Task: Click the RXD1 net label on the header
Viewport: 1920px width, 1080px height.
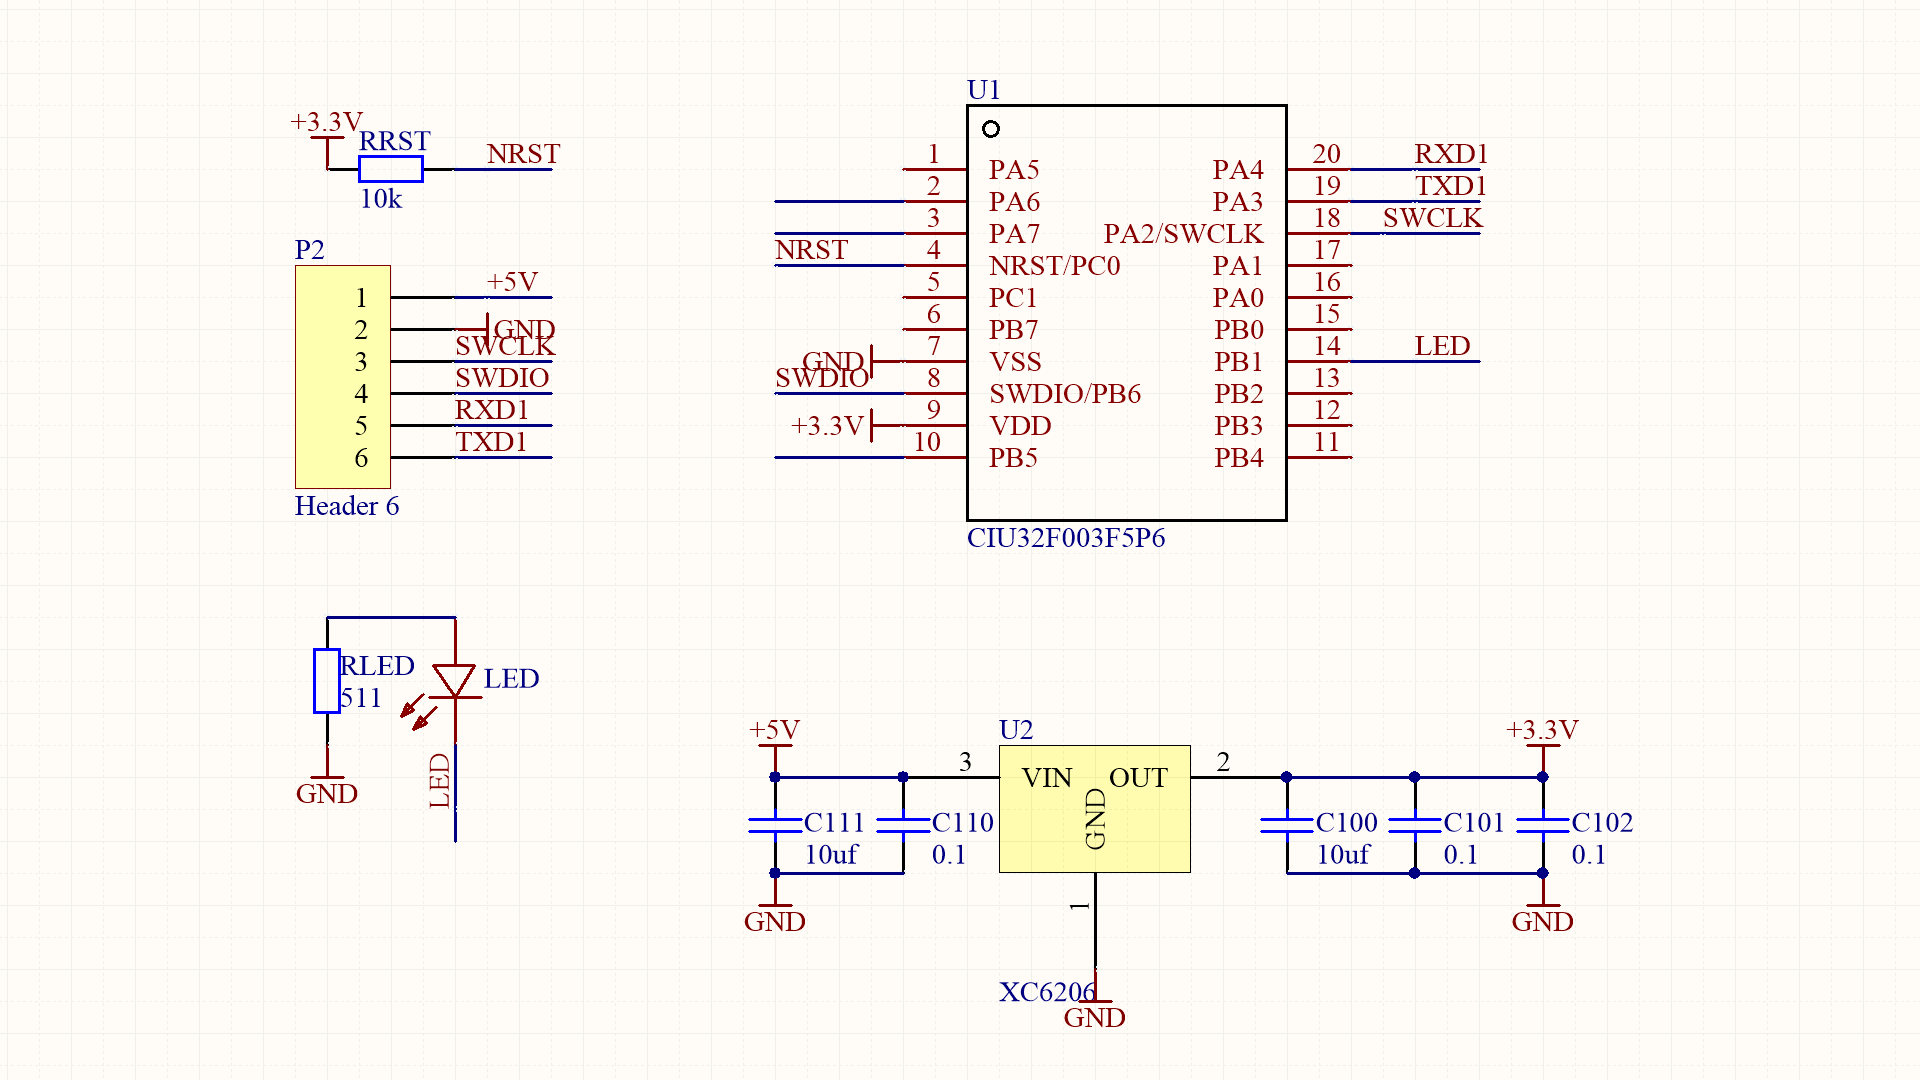Action: (492, 410)
